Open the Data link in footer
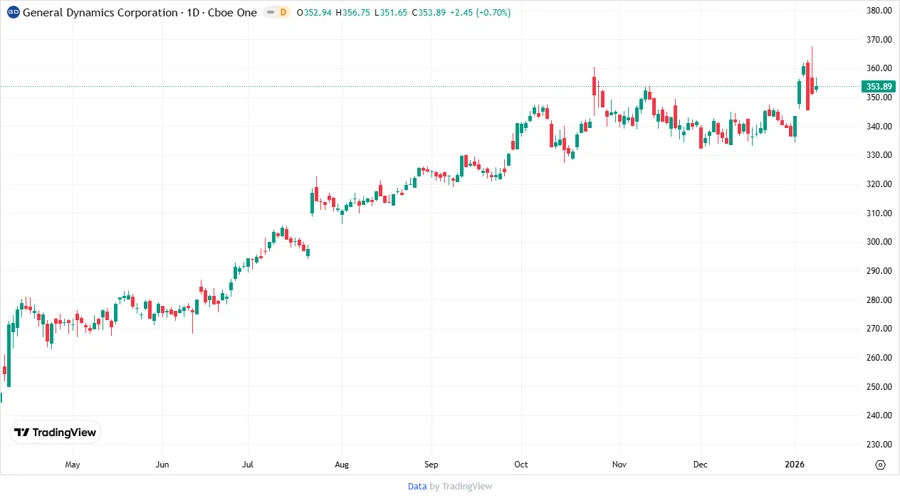 (x=417, y=487)
